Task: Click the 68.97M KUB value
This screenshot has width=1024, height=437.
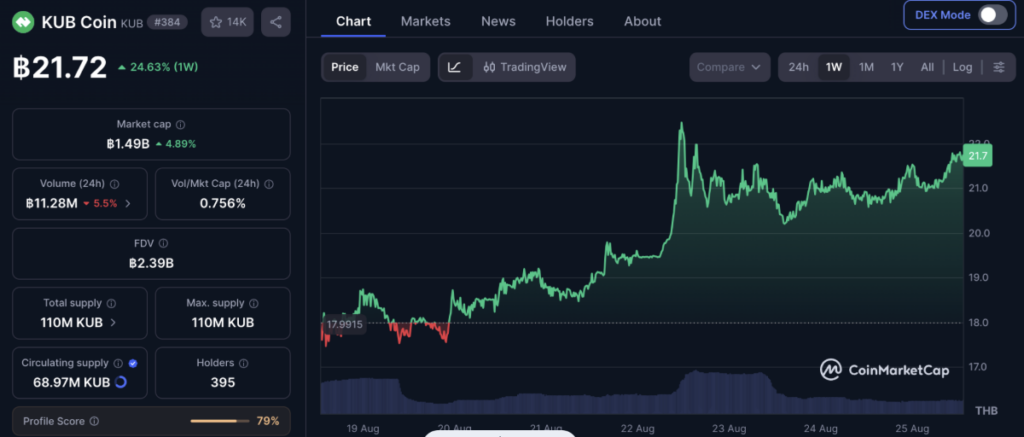Action: tap(72, 383)
